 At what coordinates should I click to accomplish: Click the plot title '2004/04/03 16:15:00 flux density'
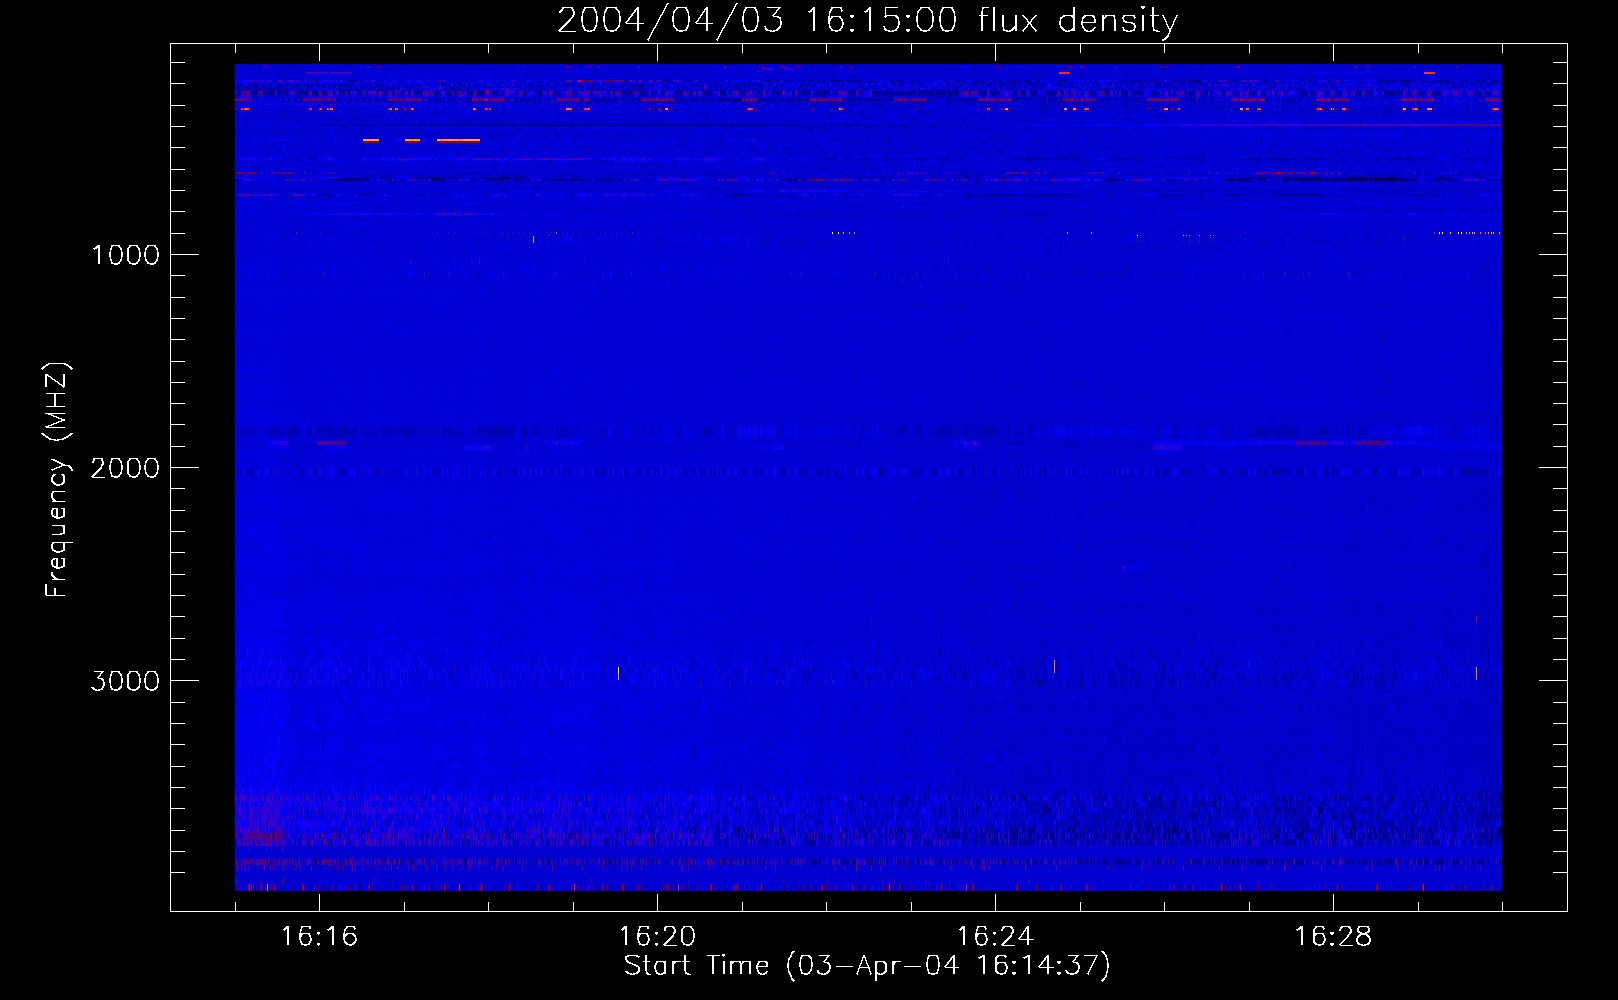coord(867,21)
